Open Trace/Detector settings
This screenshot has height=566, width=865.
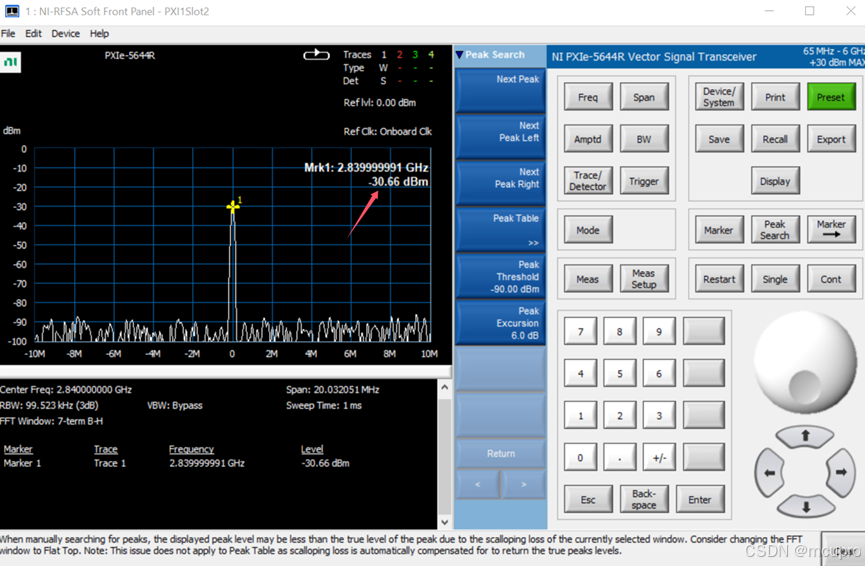point(588,181)
